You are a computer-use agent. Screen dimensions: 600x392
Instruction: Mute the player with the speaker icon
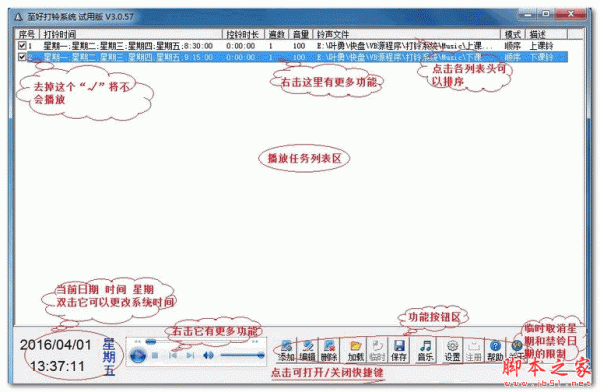(x=208, y=356)
